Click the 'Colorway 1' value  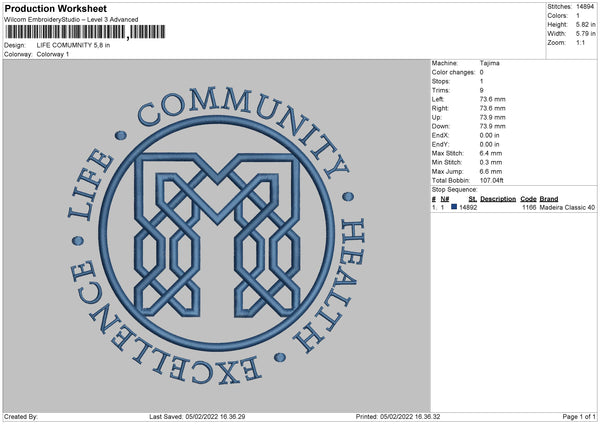tap(53, 54)
